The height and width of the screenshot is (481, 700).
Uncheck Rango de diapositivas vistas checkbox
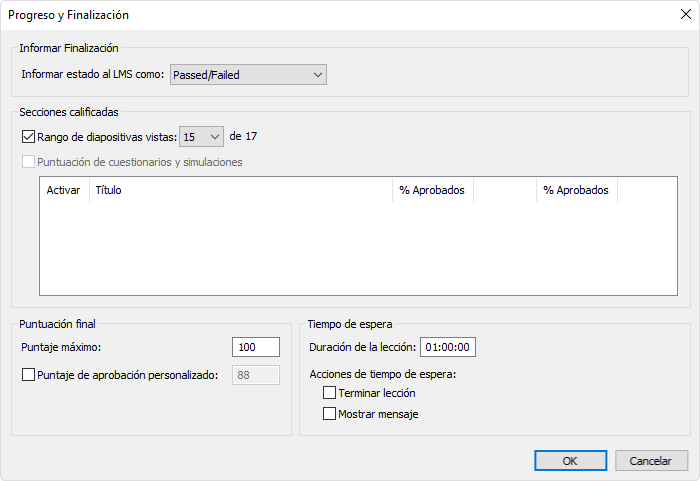tap(28, 137)
